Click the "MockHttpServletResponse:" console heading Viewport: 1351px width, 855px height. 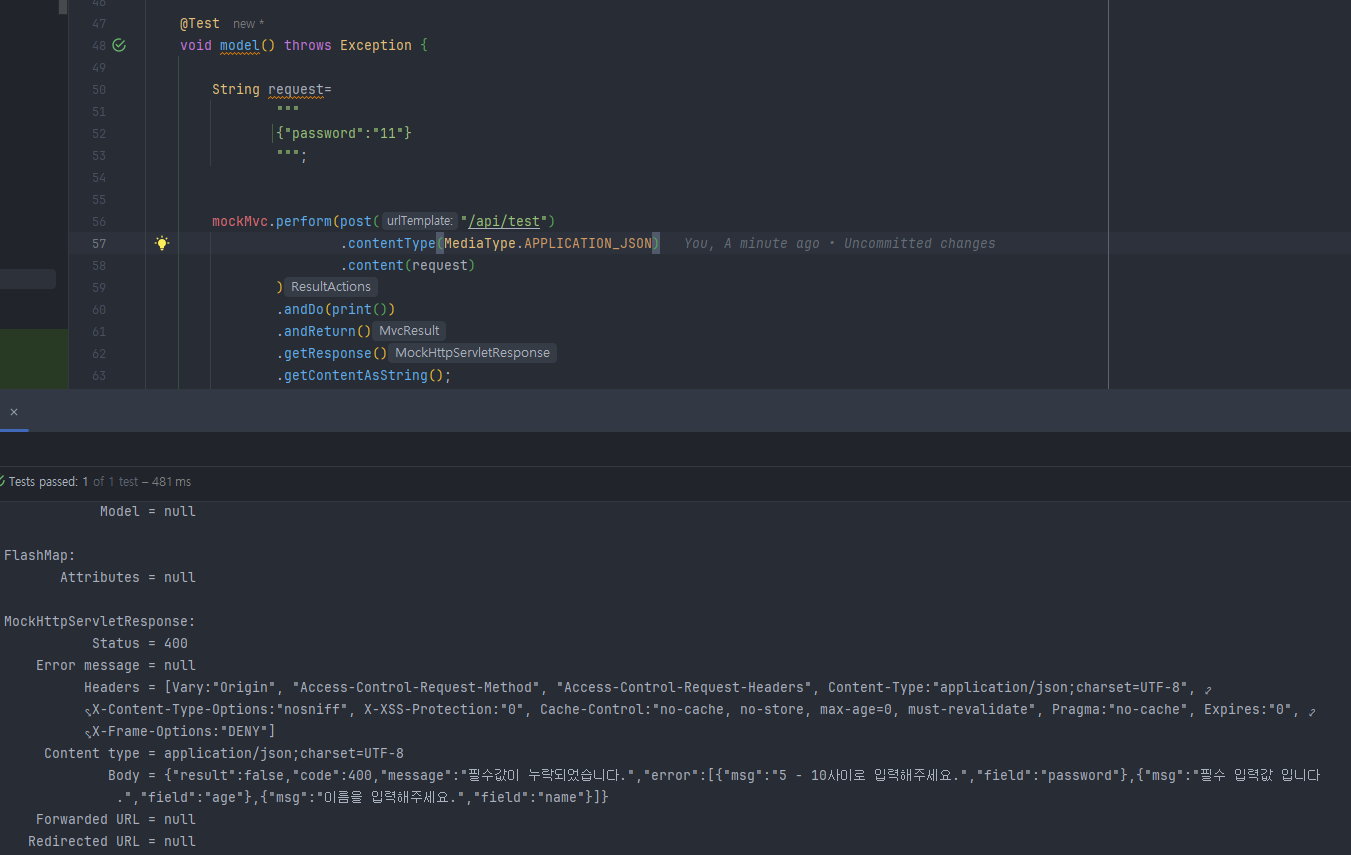pyautogui.click(x=100, y=621)
